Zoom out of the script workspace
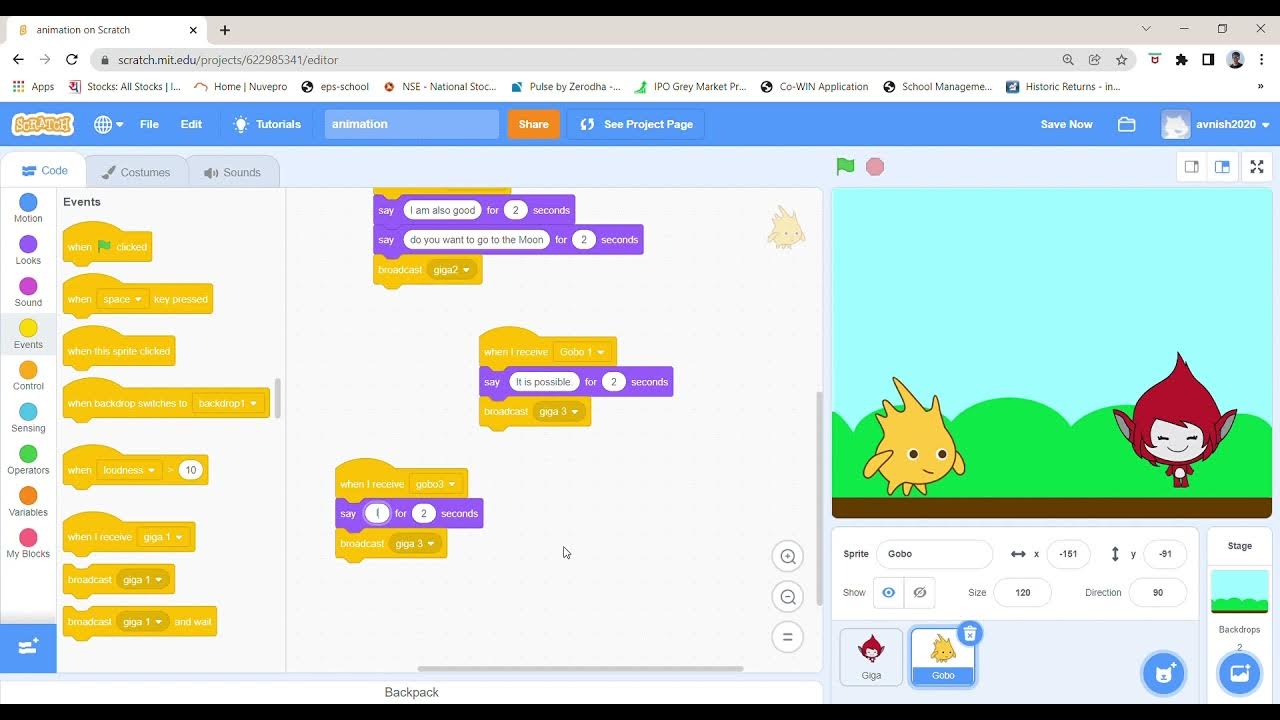 point(788,597)
